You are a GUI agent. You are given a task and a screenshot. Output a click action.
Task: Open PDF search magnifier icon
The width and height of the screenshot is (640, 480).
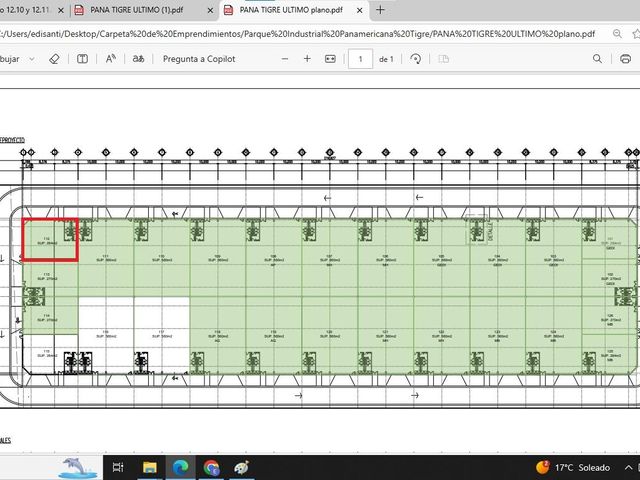[597, 59]
